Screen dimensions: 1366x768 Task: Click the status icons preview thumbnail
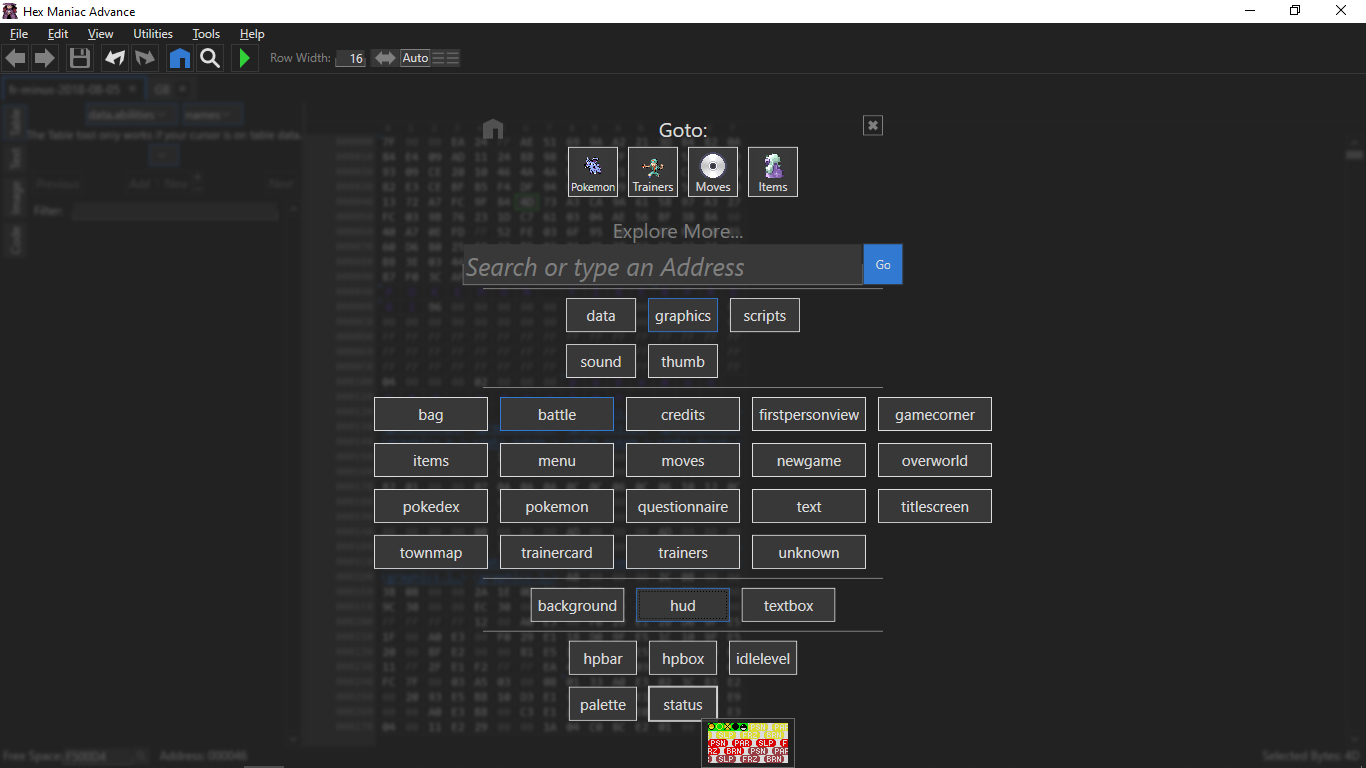(748, 743)
